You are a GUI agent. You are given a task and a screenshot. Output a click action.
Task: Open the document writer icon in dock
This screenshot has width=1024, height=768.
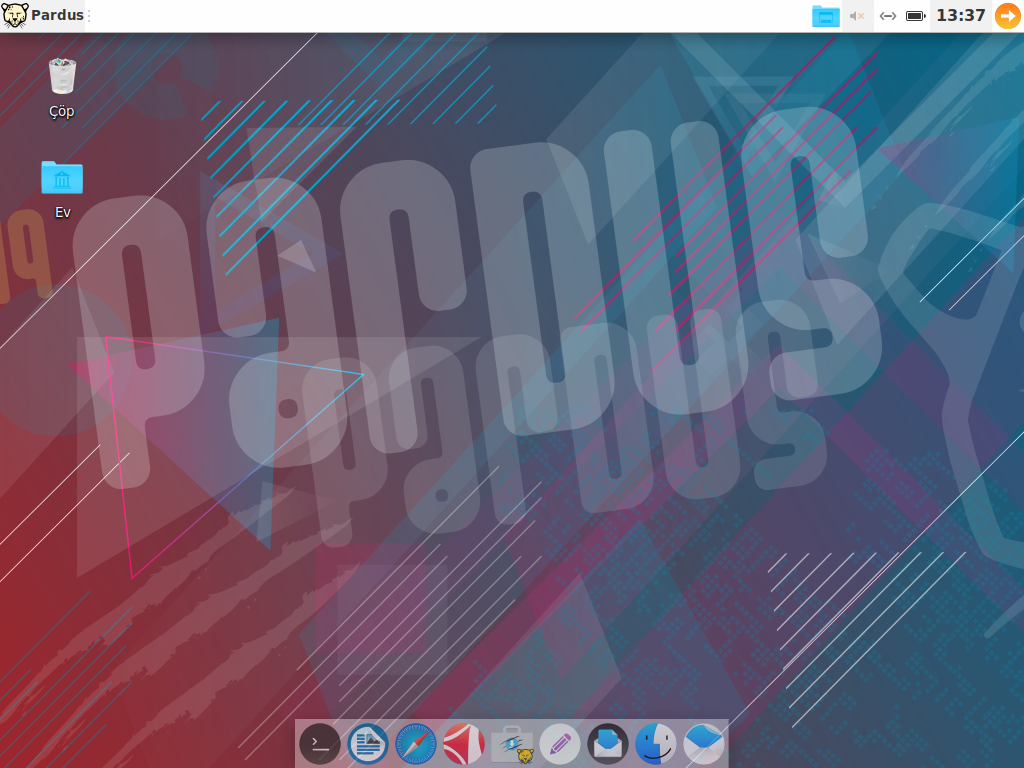click(368, 744)
